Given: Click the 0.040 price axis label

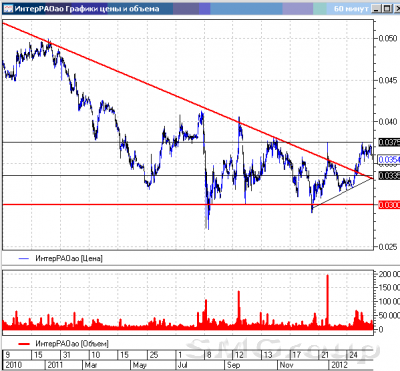Looking at the screenshot, I should 388,122.
